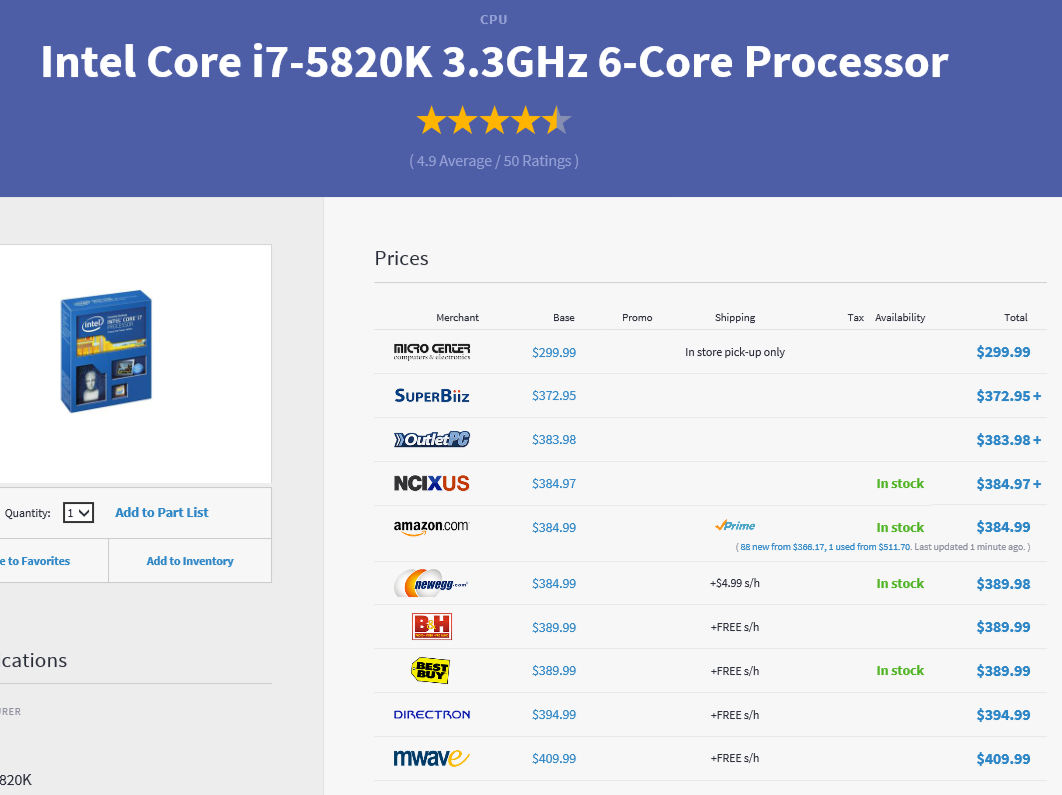1062x795 pixels.
Task: Open the OutletPC merchant logo
Action: click(x=431, y=439)
